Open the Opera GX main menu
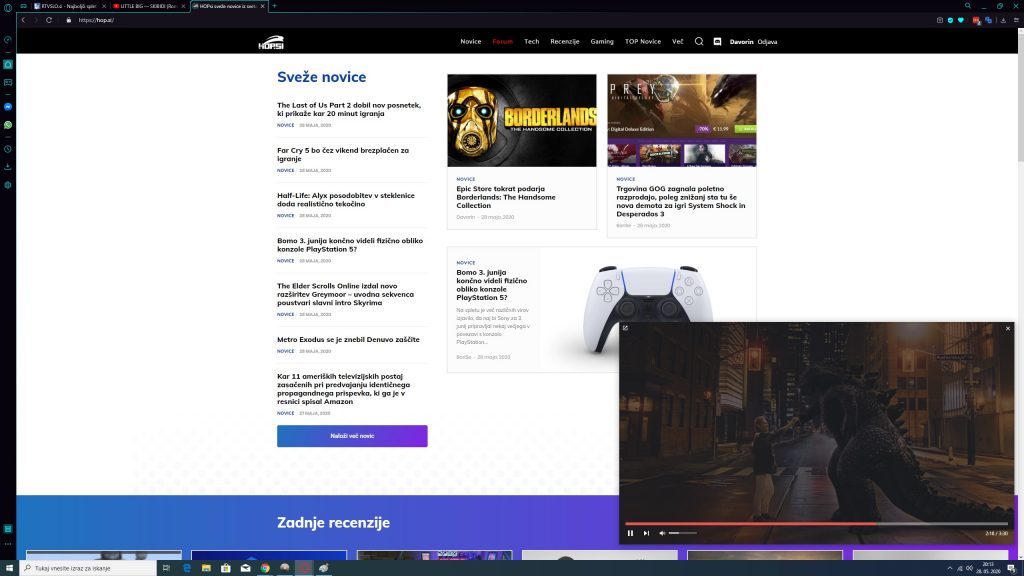Screen dimensions: 1024x576 click(x=8, y=7)
